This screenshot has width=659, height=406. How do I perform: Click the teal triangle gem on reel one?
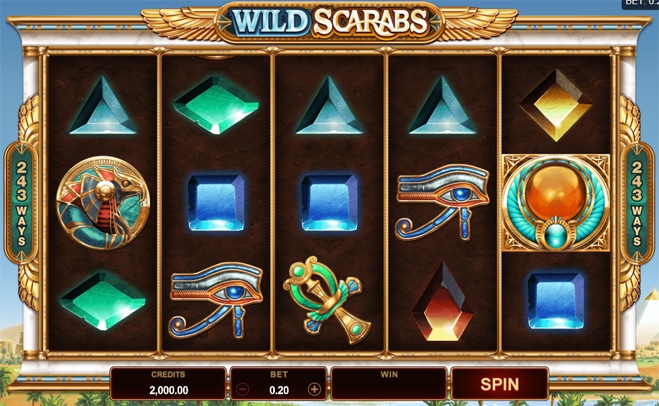coord(103,105)
